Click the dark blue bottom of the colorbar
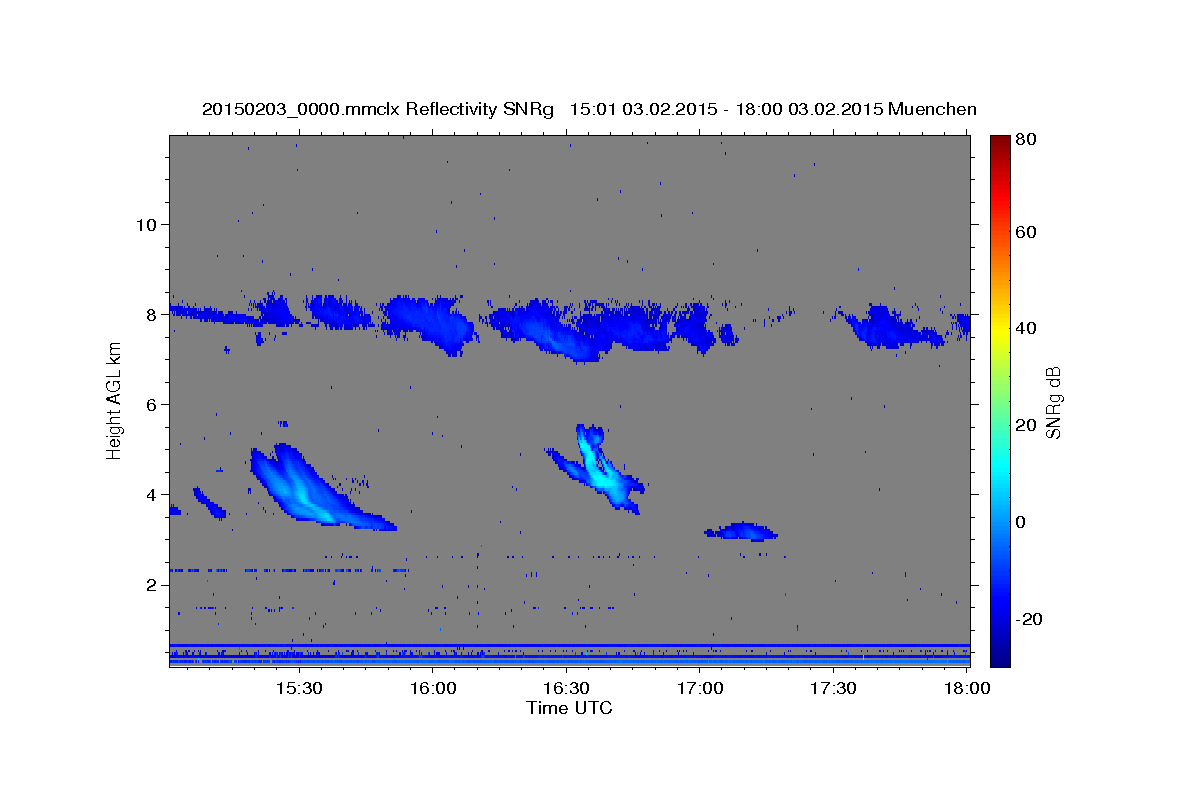This screenshot has height=800, width=1200. (999, 655)
